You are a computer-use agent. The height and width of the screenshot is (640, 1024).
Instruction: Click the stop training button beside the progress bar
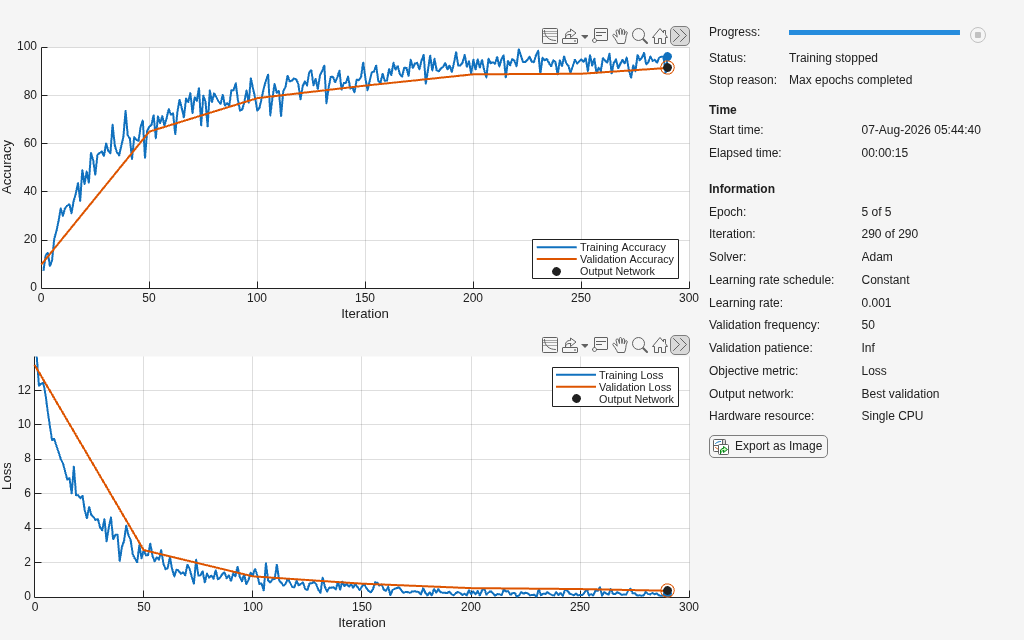[978, 35]
